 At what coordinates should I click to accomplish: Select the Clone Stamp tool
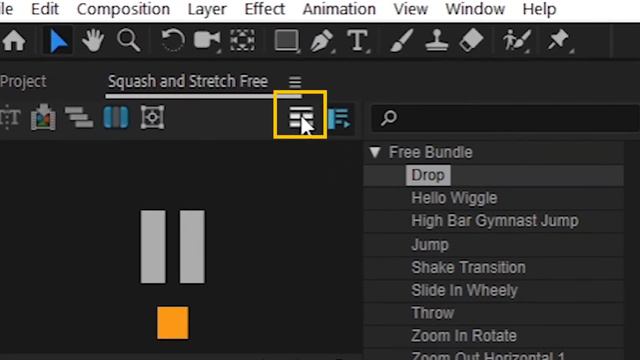point(436,41)
